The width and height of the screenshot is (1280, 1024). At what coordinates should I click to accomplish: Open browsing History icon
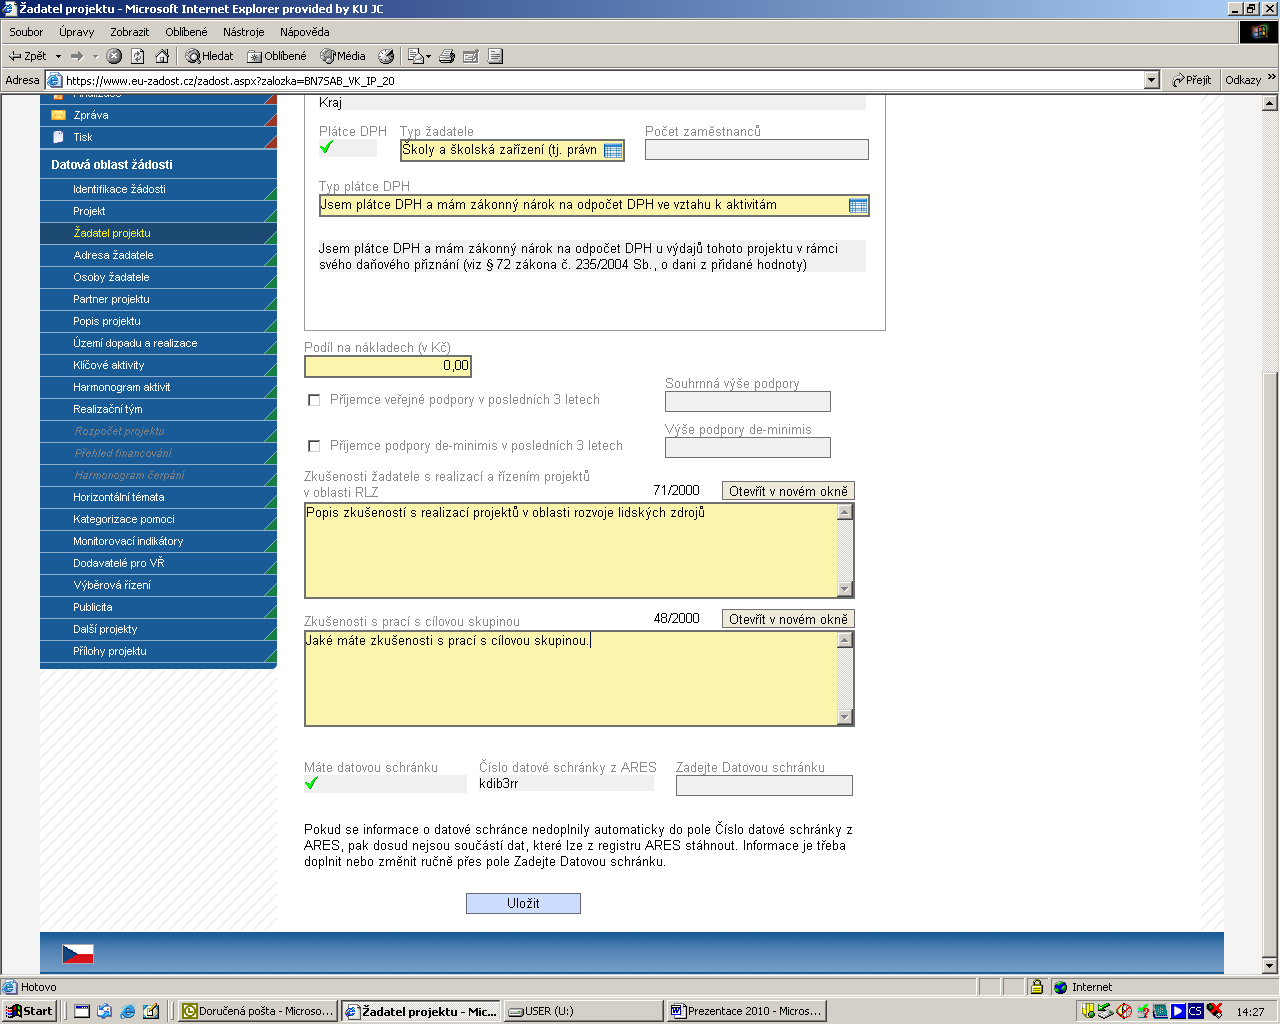point(386,56)
